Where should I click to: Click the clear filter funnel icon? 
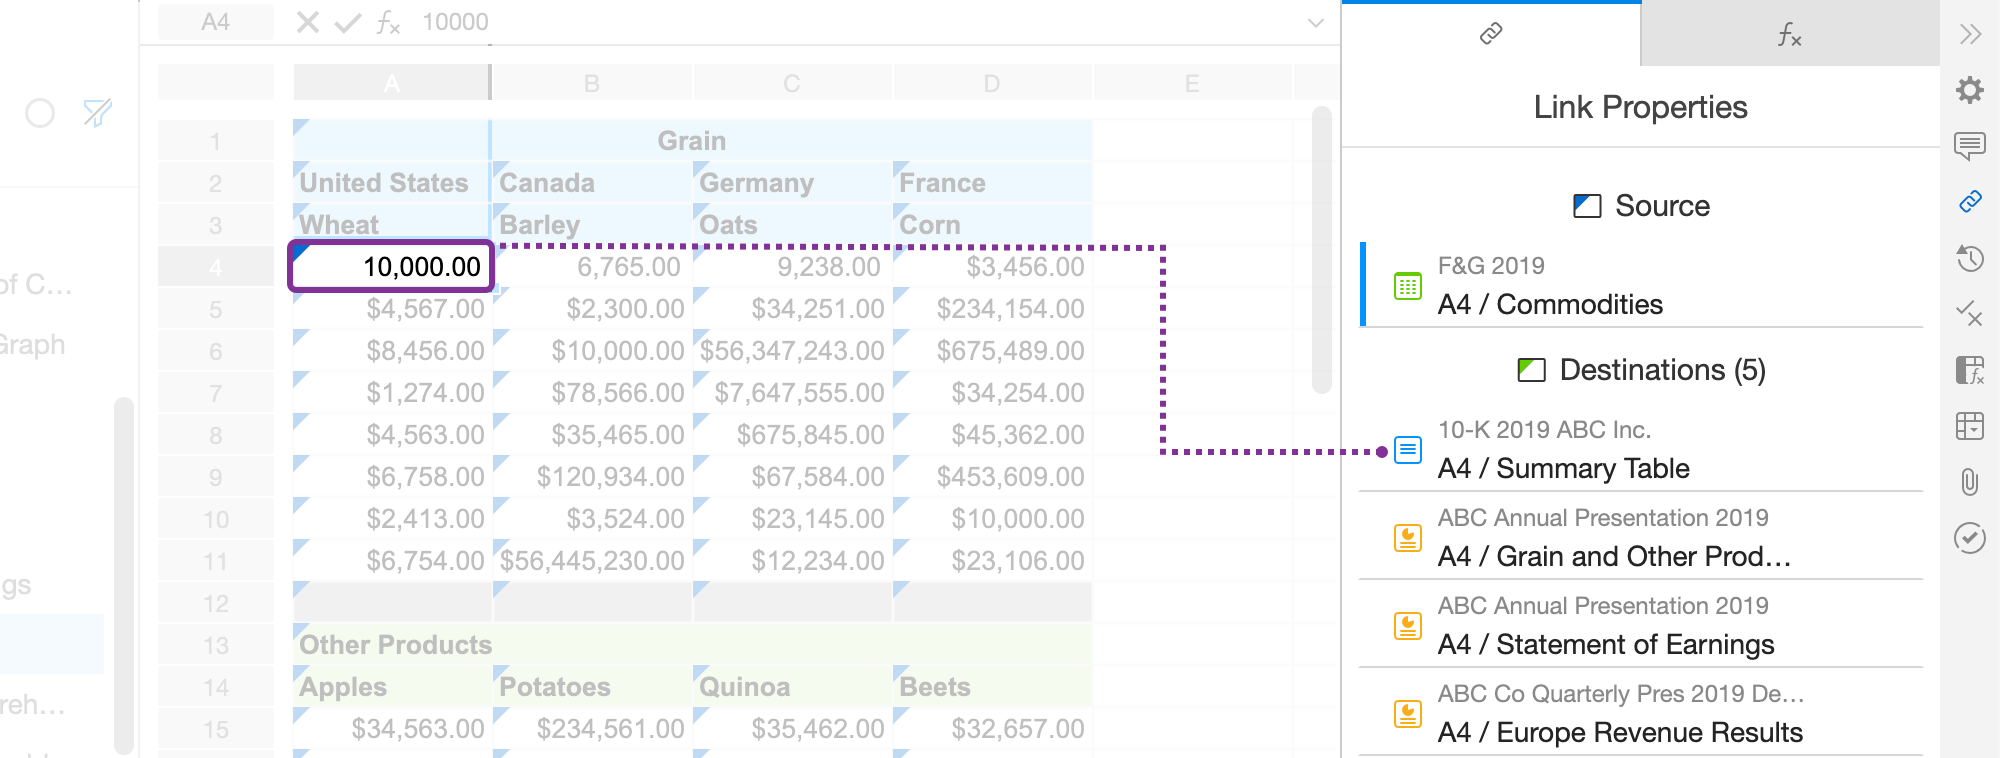[97, 113]
